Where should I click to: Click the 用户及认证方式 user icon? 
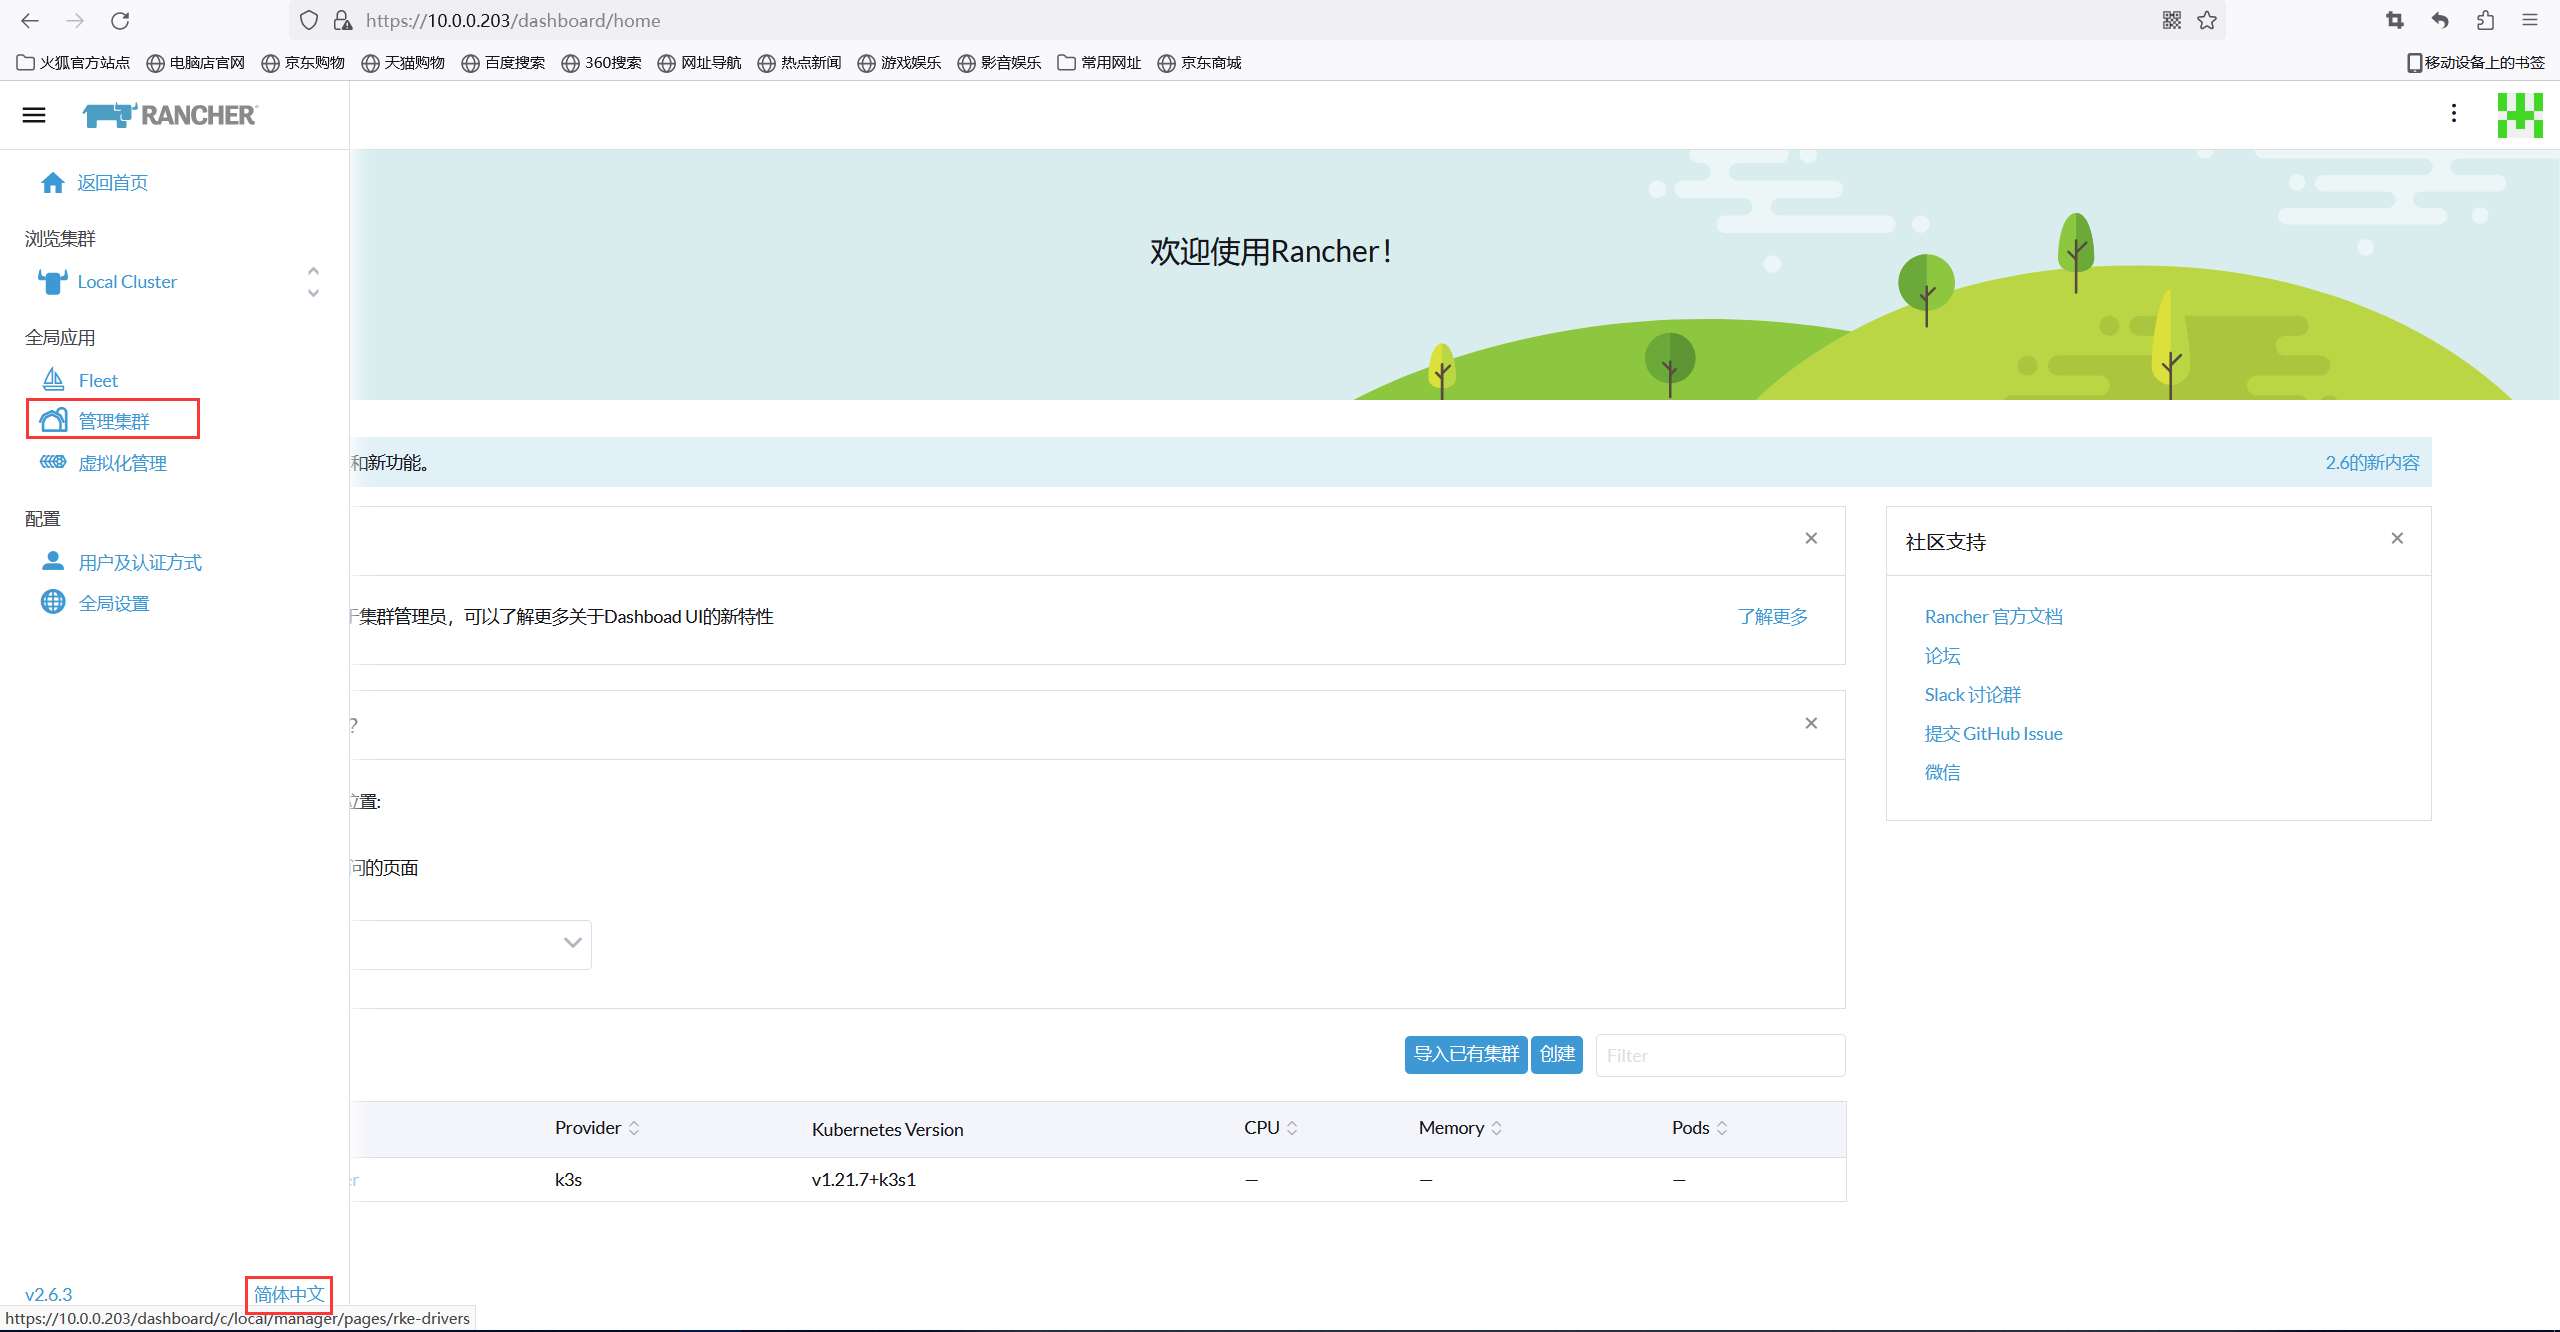pyautogui.click(x=53, y=562)
